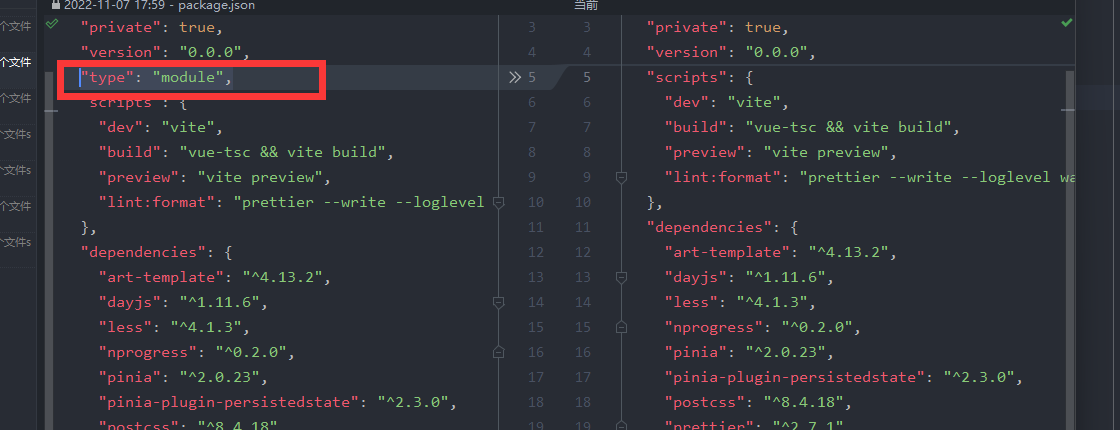Collapse the fold marker at left pane line 10

point(498,202)
